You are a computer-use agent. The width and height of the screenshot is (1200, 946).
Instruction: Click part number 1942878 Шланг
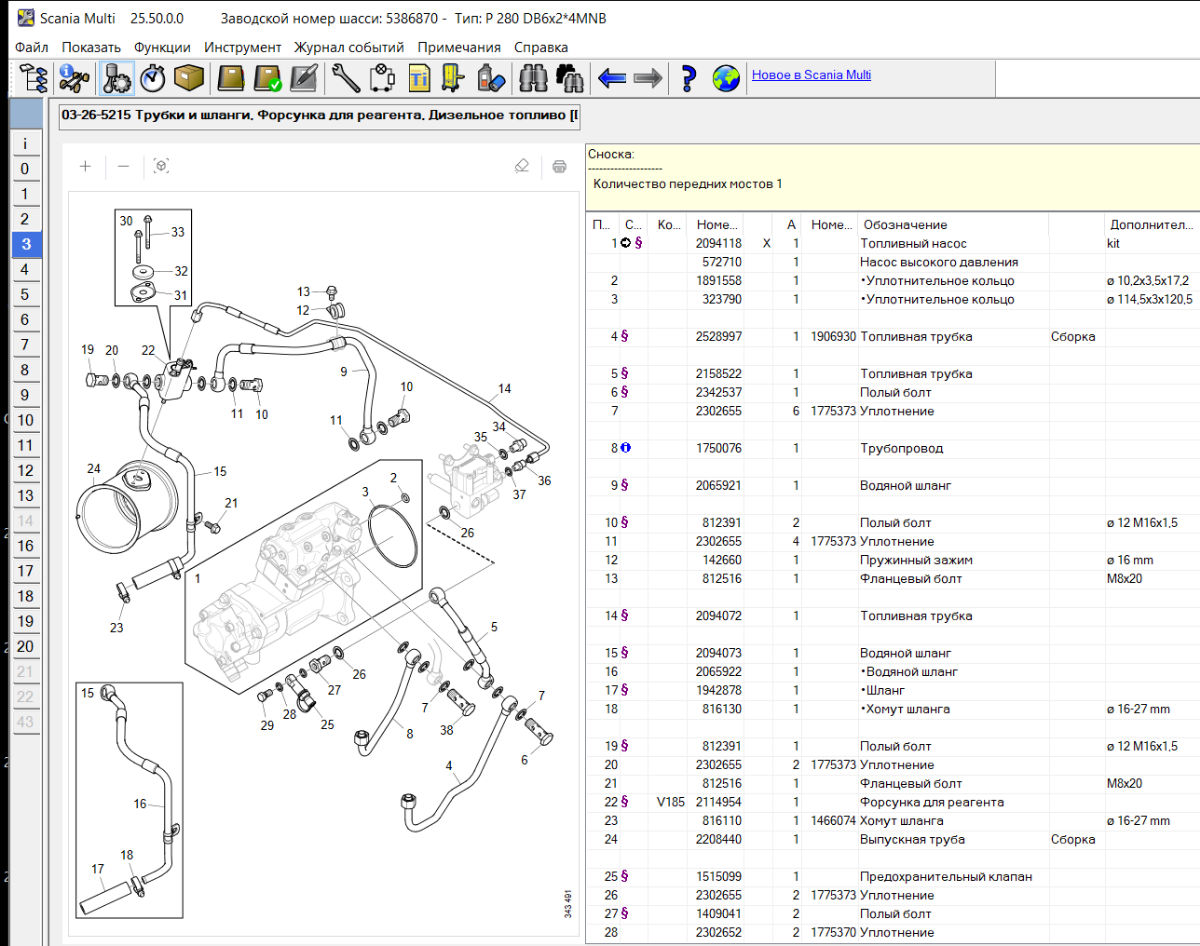point(719,690)
